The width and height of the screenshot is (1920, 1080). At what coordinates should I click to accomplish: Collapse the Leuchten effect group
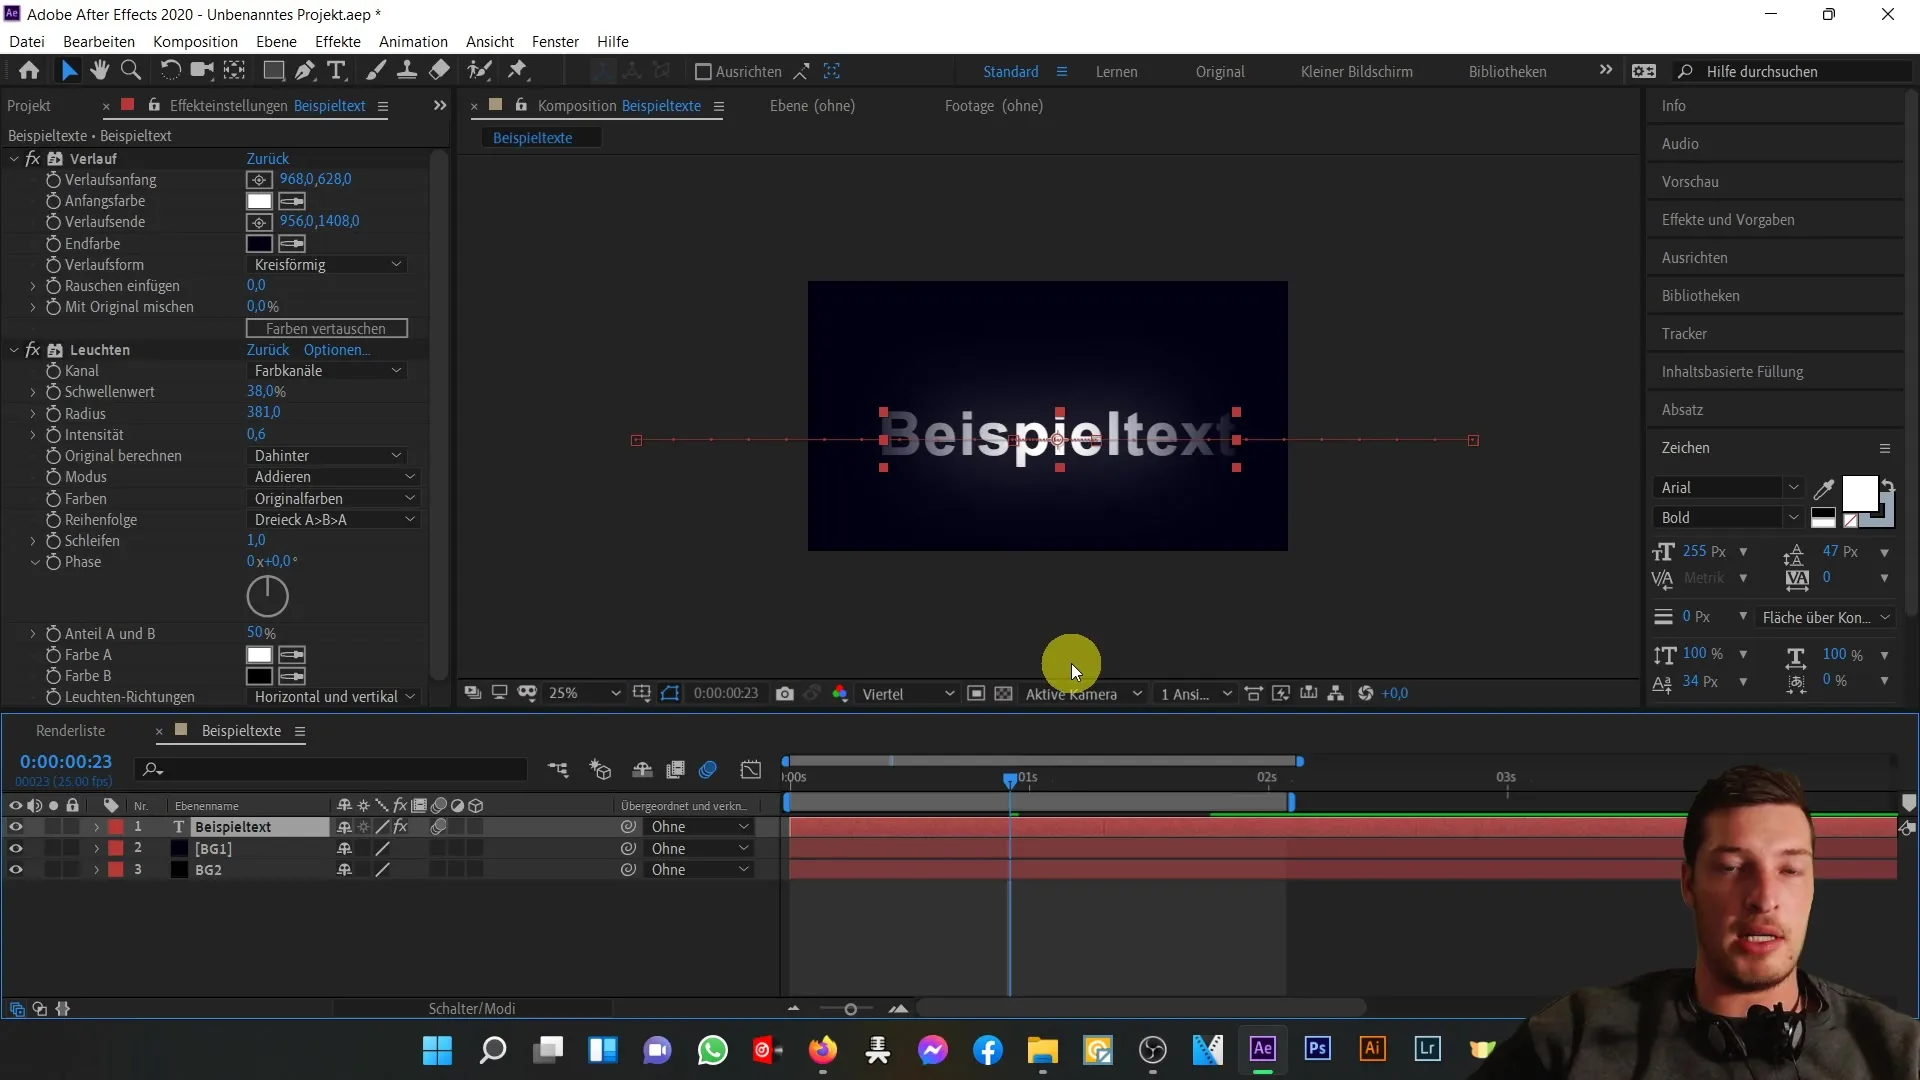point(12,349)
